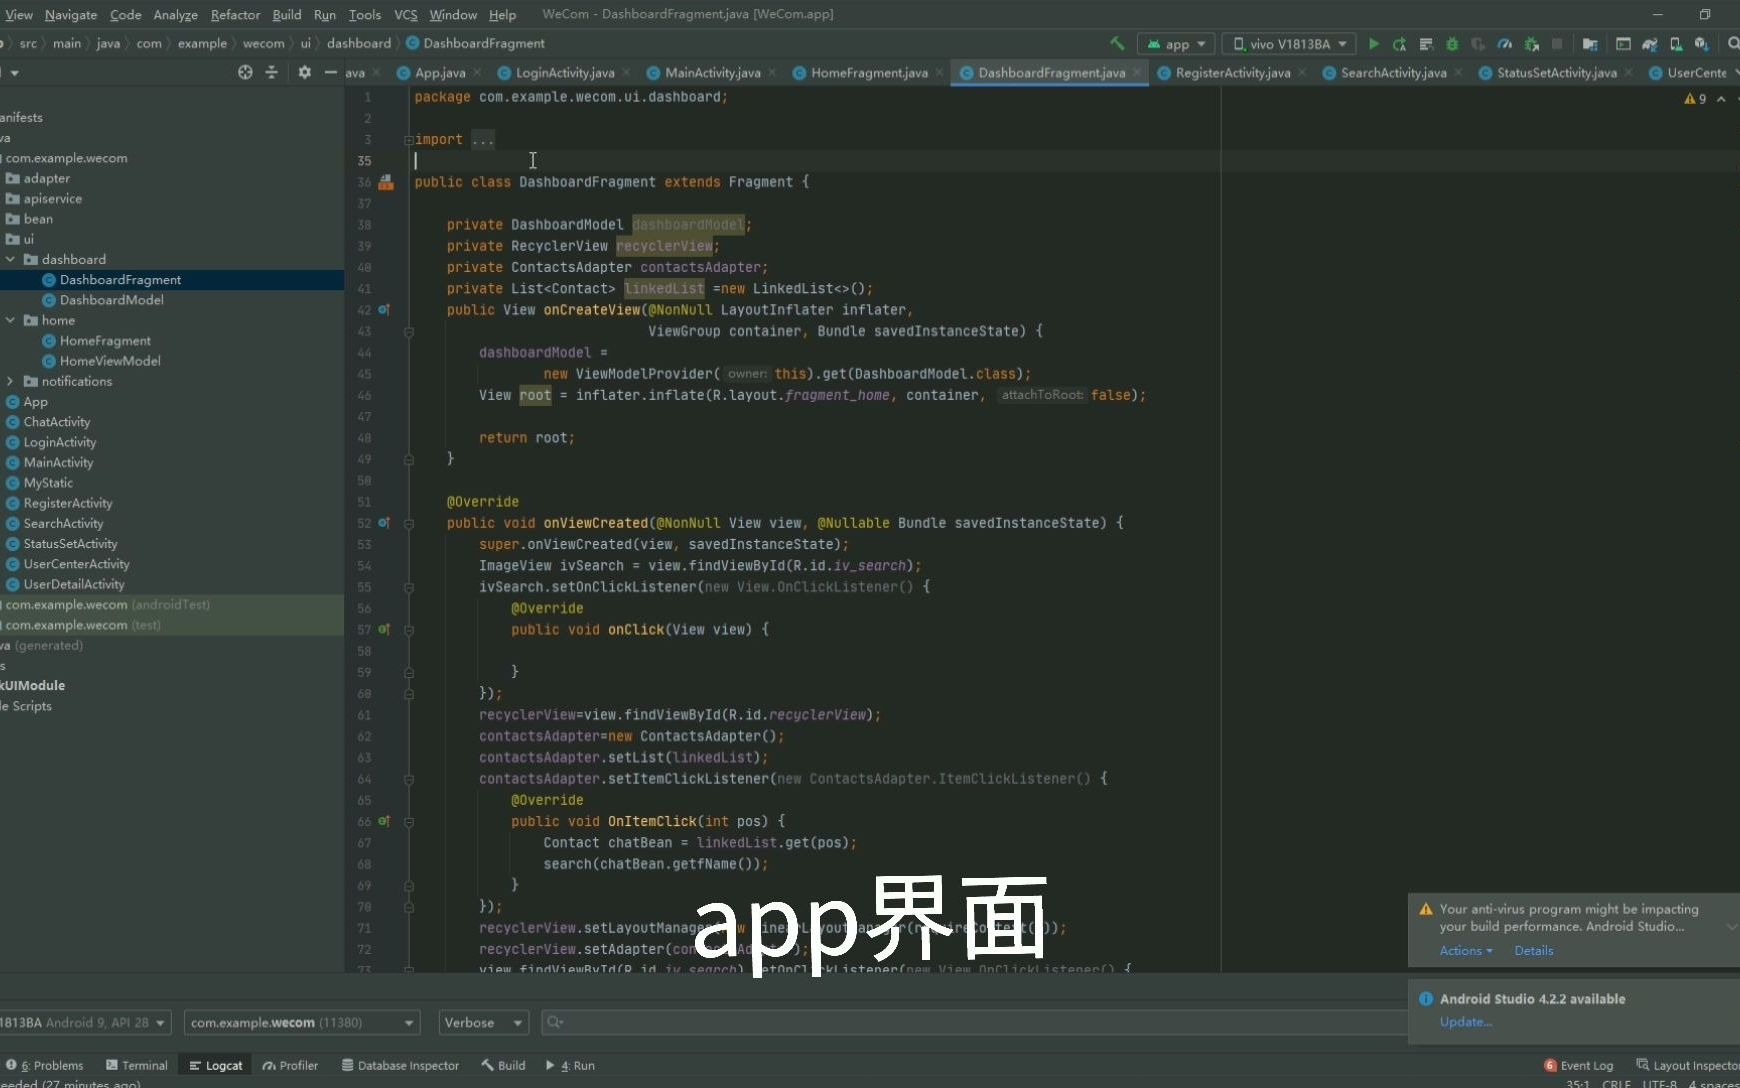Expand the notifications package node
Screen dimensions: 1740x1088
pos(10,381)
